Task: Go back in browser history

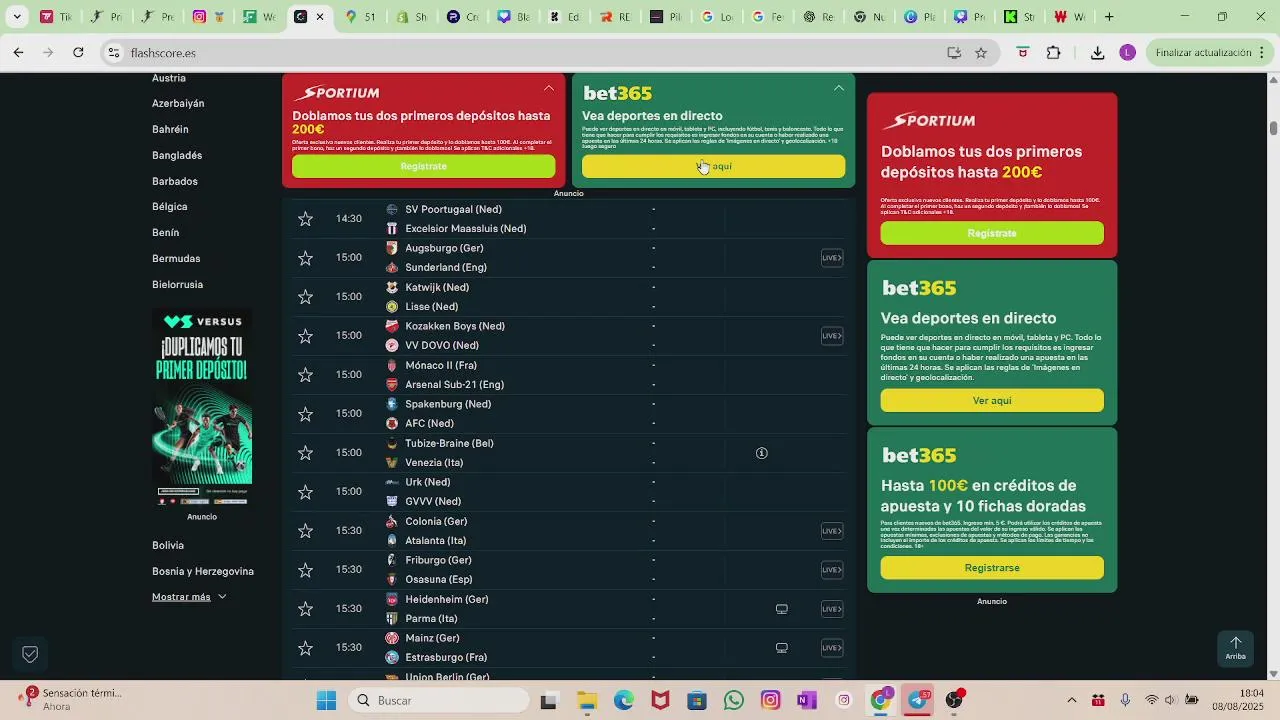Action: click(x=18, y=53)
